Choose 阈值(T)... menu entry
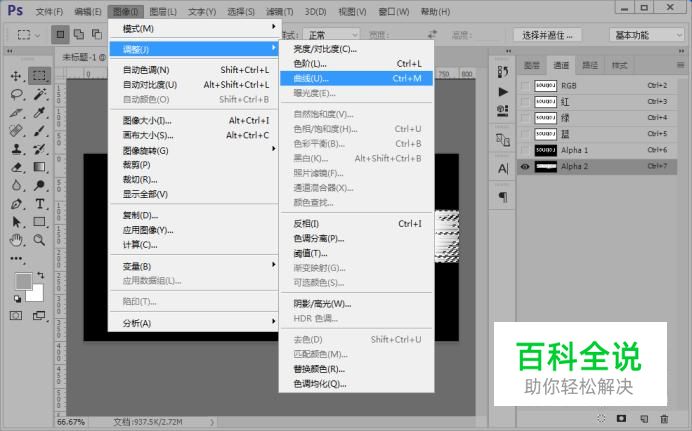 (357, 253)
